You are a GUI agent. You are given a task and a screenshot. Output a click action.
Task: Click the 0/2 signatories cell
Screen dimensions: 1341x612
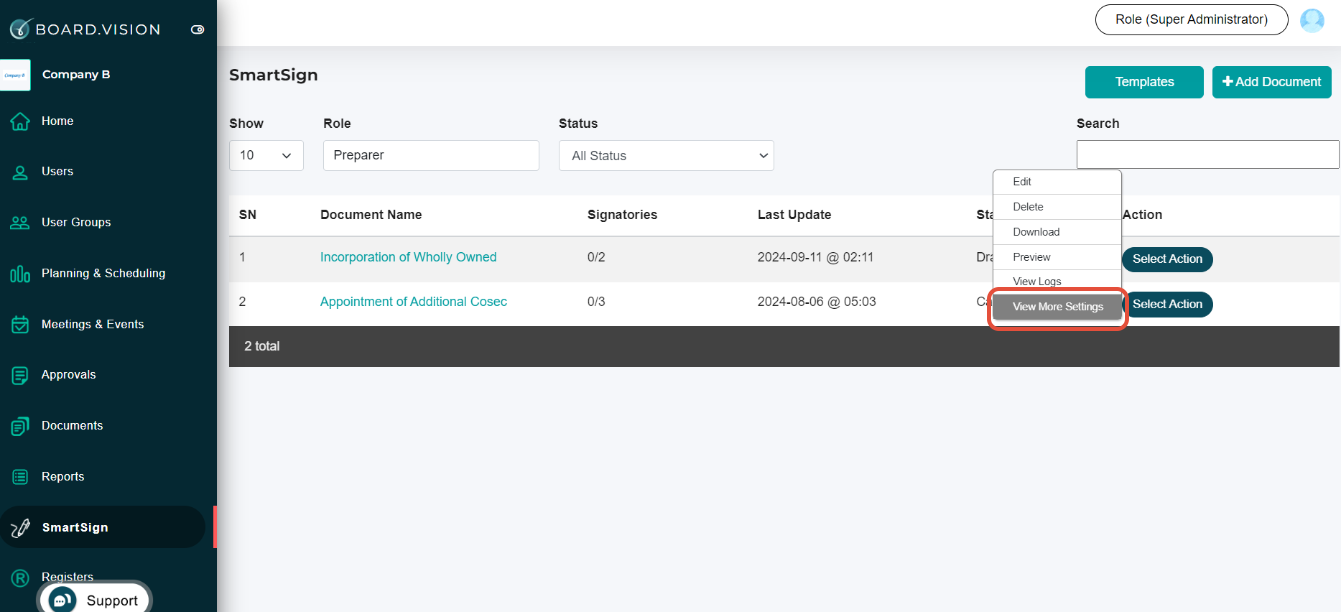pyautogui.click(x=596, y=257)
